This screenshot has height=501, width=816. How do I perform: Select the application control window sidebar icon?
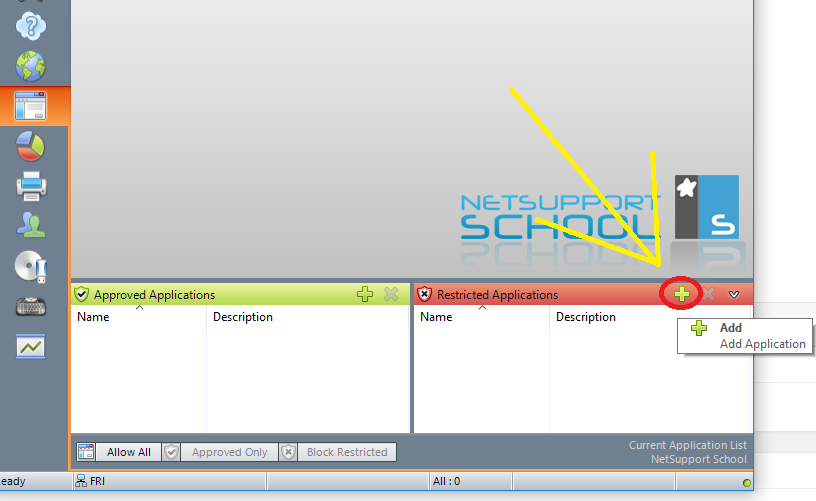coord(31,106)
